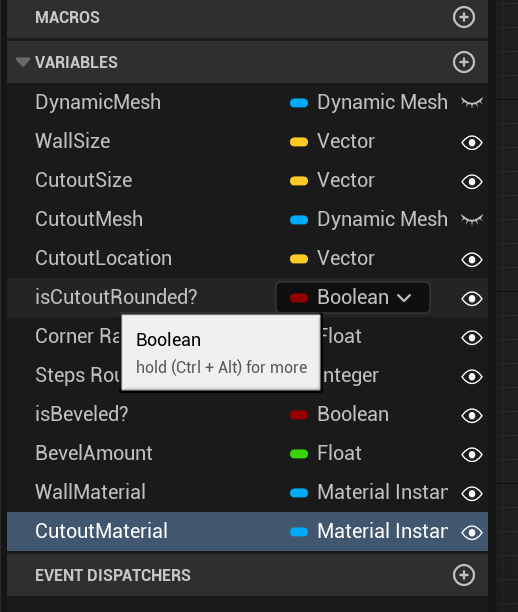Toggle the DynamicMesh closed eye visibility
This screenshot has width=518, height=612.
coord(472,102)
